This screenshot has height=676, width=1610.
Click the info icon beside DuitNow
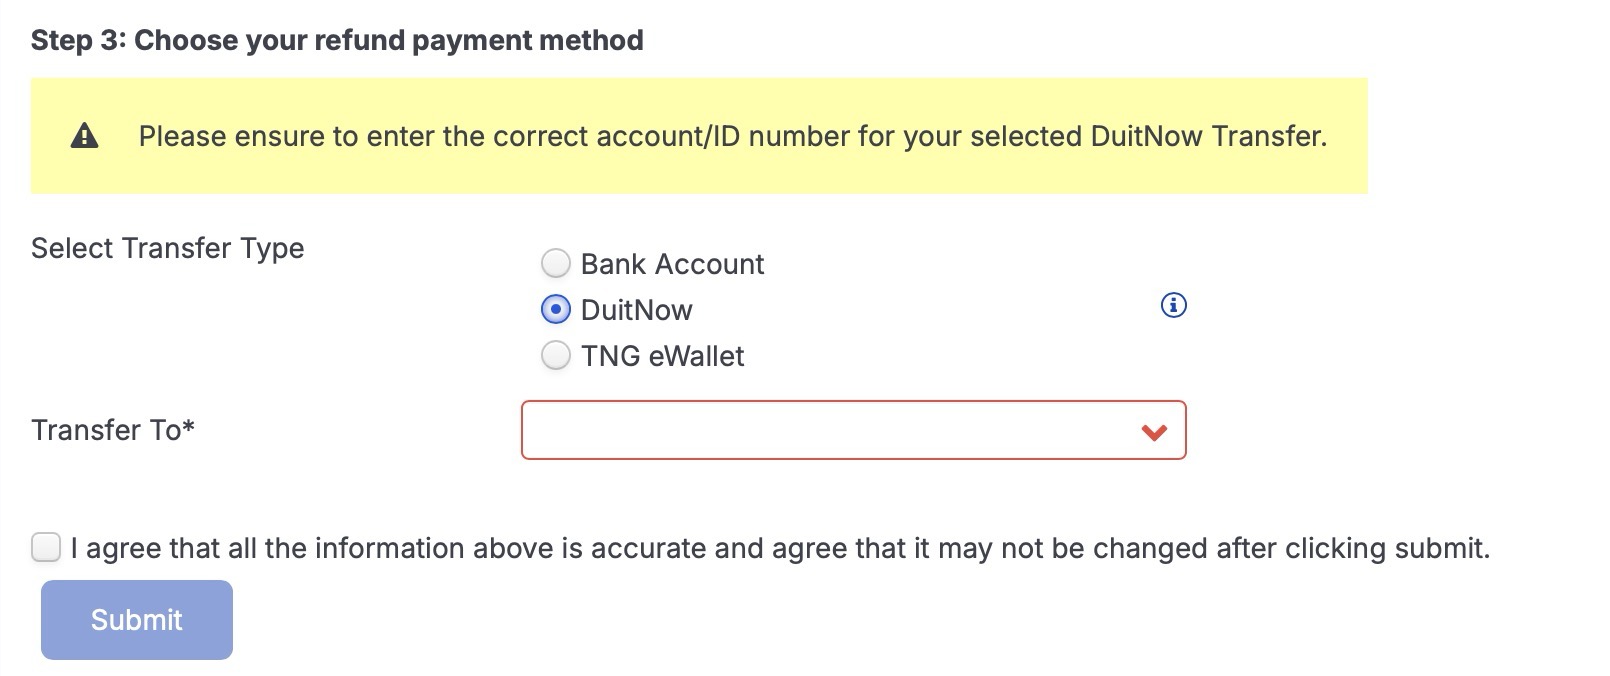point(1173,305)
